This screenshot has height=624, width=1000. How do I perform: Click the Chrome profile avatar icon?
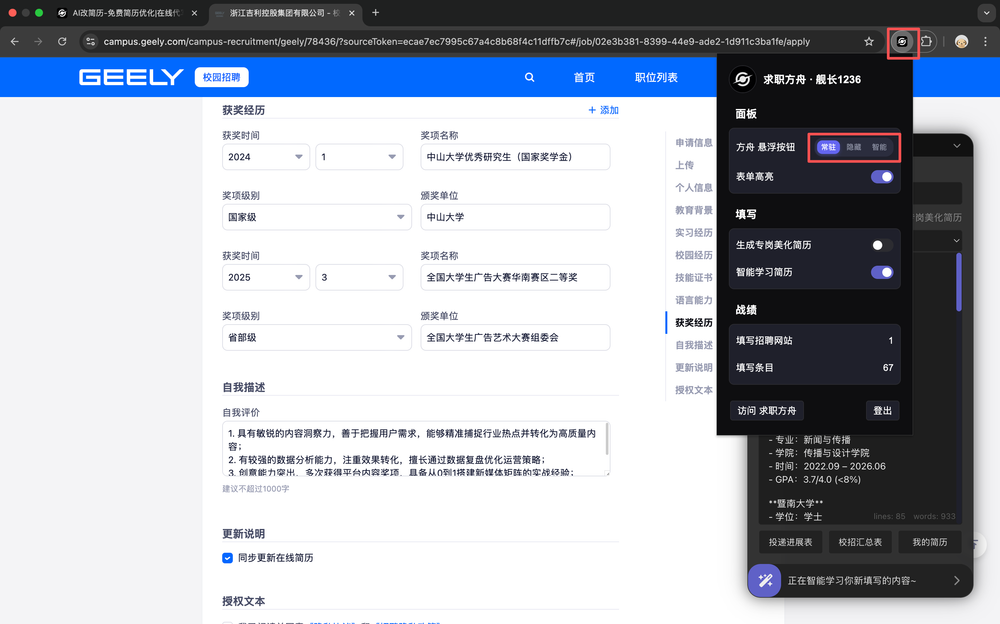(961, 42)
